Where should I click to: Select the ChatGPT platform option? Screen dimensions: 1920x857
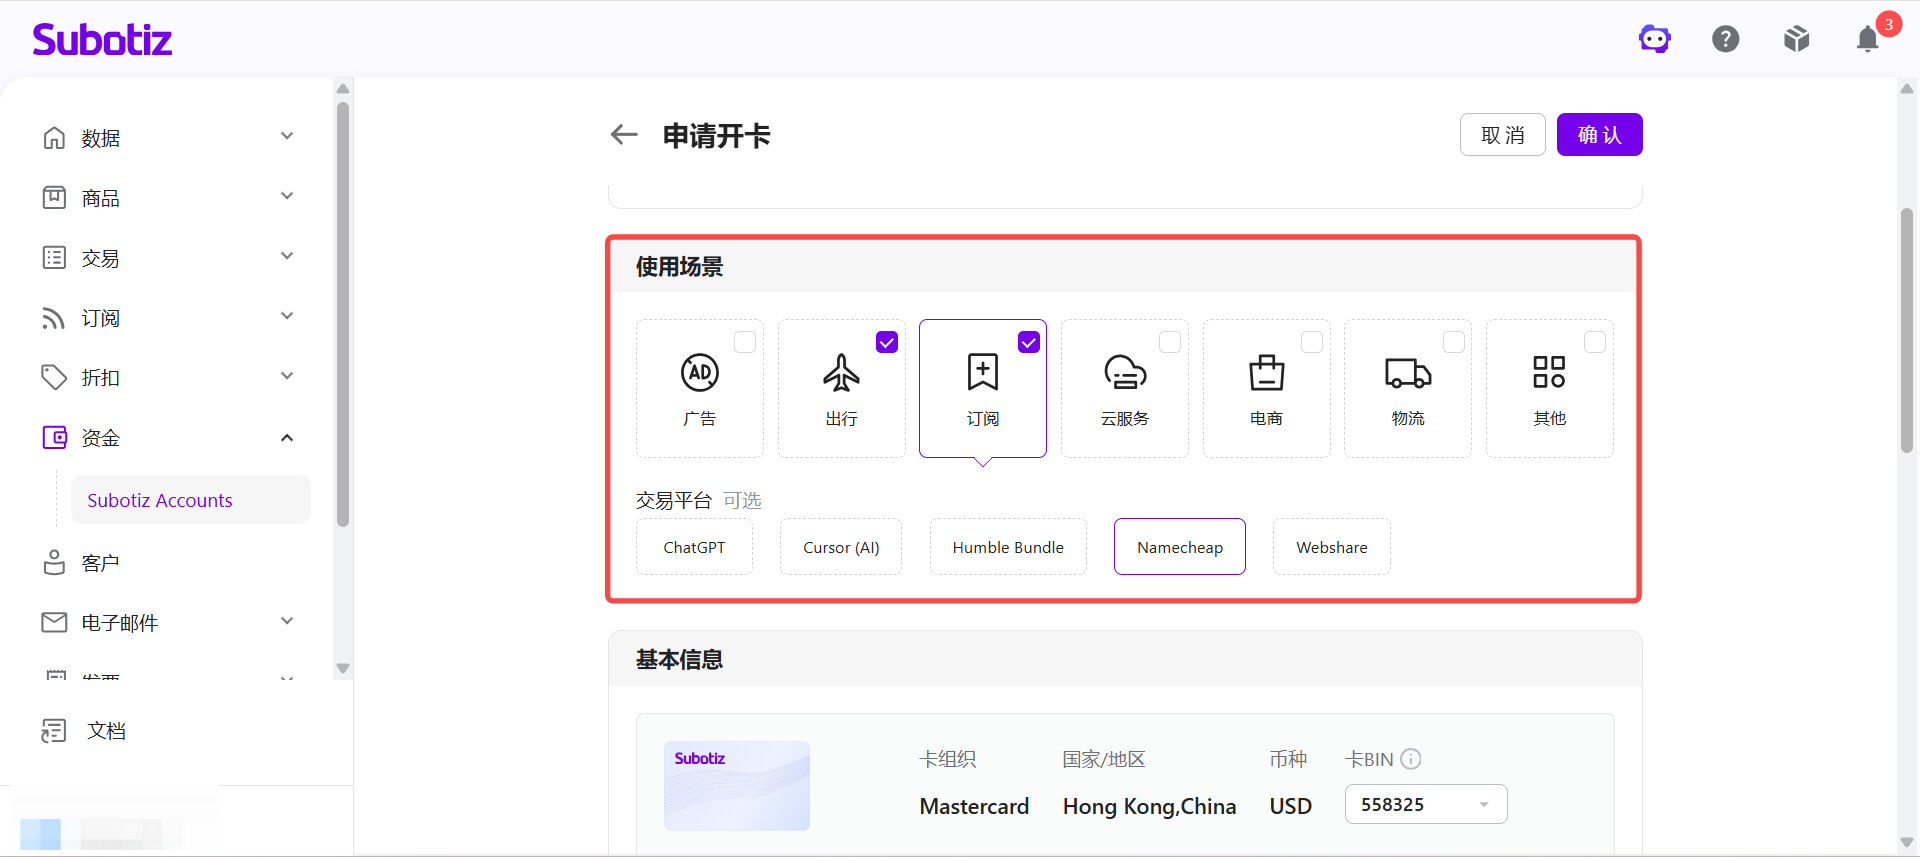pos(694,547)
